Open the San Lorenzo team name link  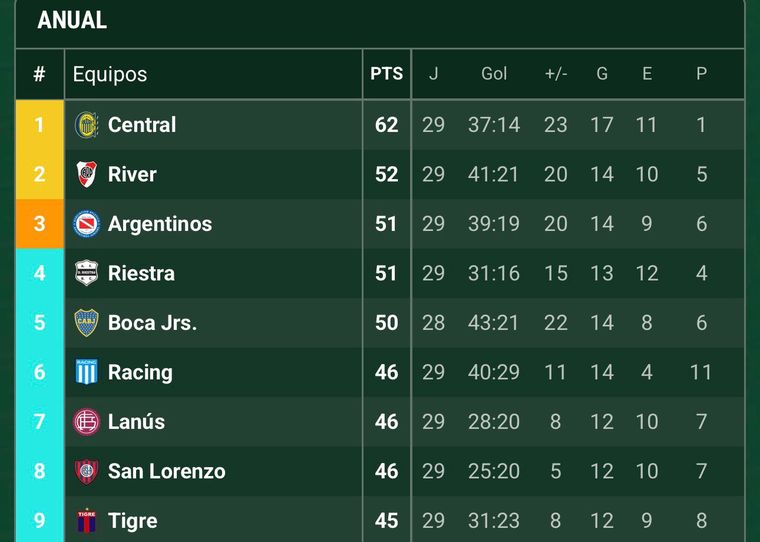pyautogui.click(x=167, y=471)
